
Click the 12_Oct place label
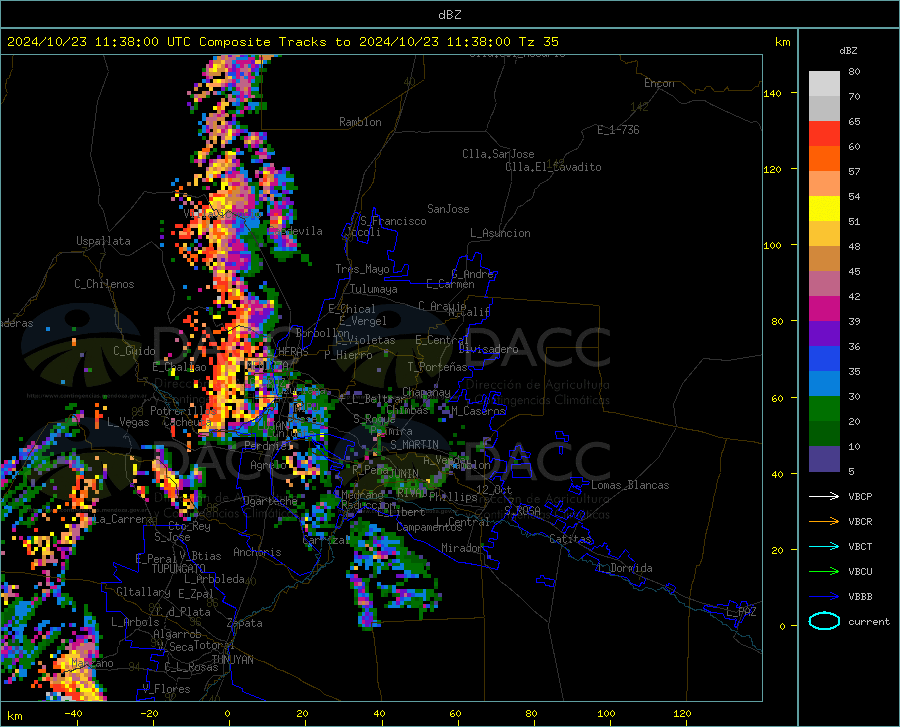coord(494,489)
